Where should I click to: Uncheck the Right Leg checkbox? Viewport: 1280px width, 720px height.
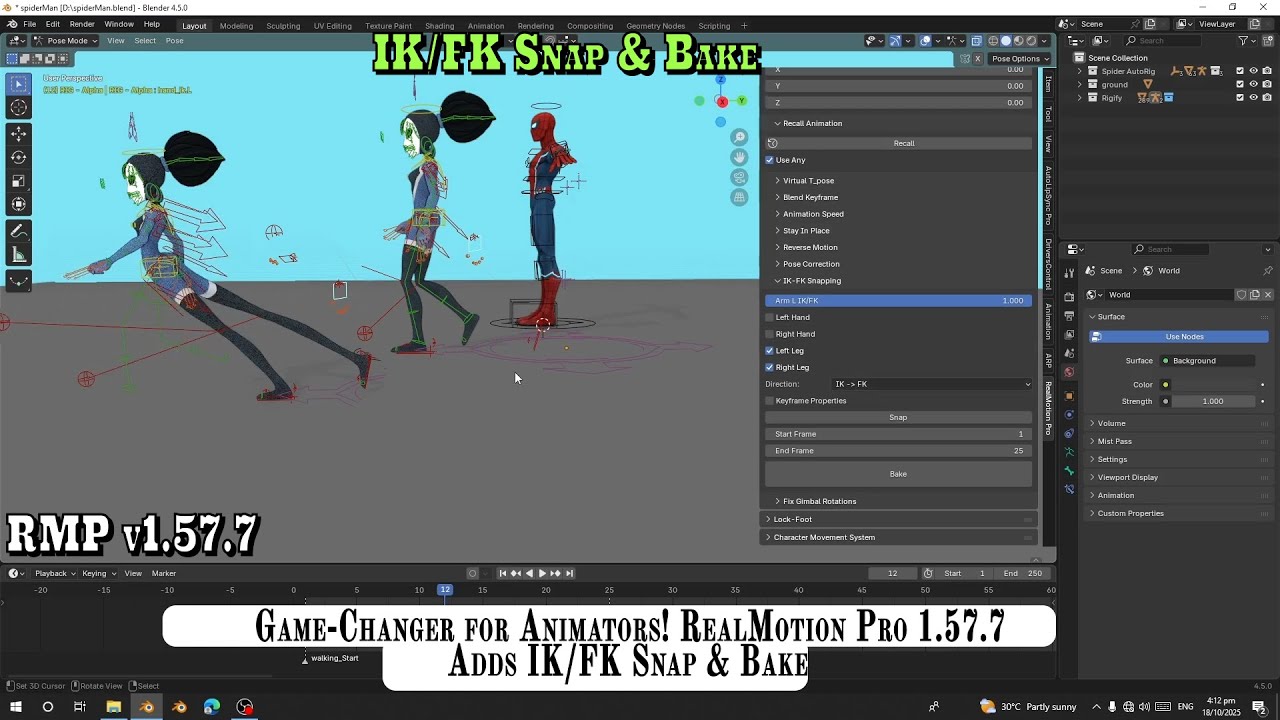(770, 367)
